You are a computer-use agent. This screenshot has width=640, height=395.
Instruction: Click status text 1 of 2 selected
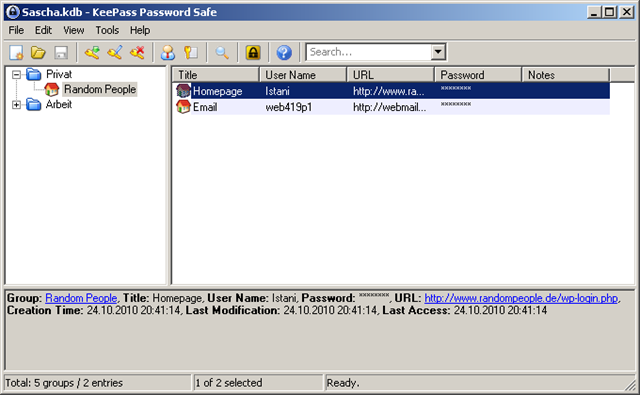pos(229,383)
